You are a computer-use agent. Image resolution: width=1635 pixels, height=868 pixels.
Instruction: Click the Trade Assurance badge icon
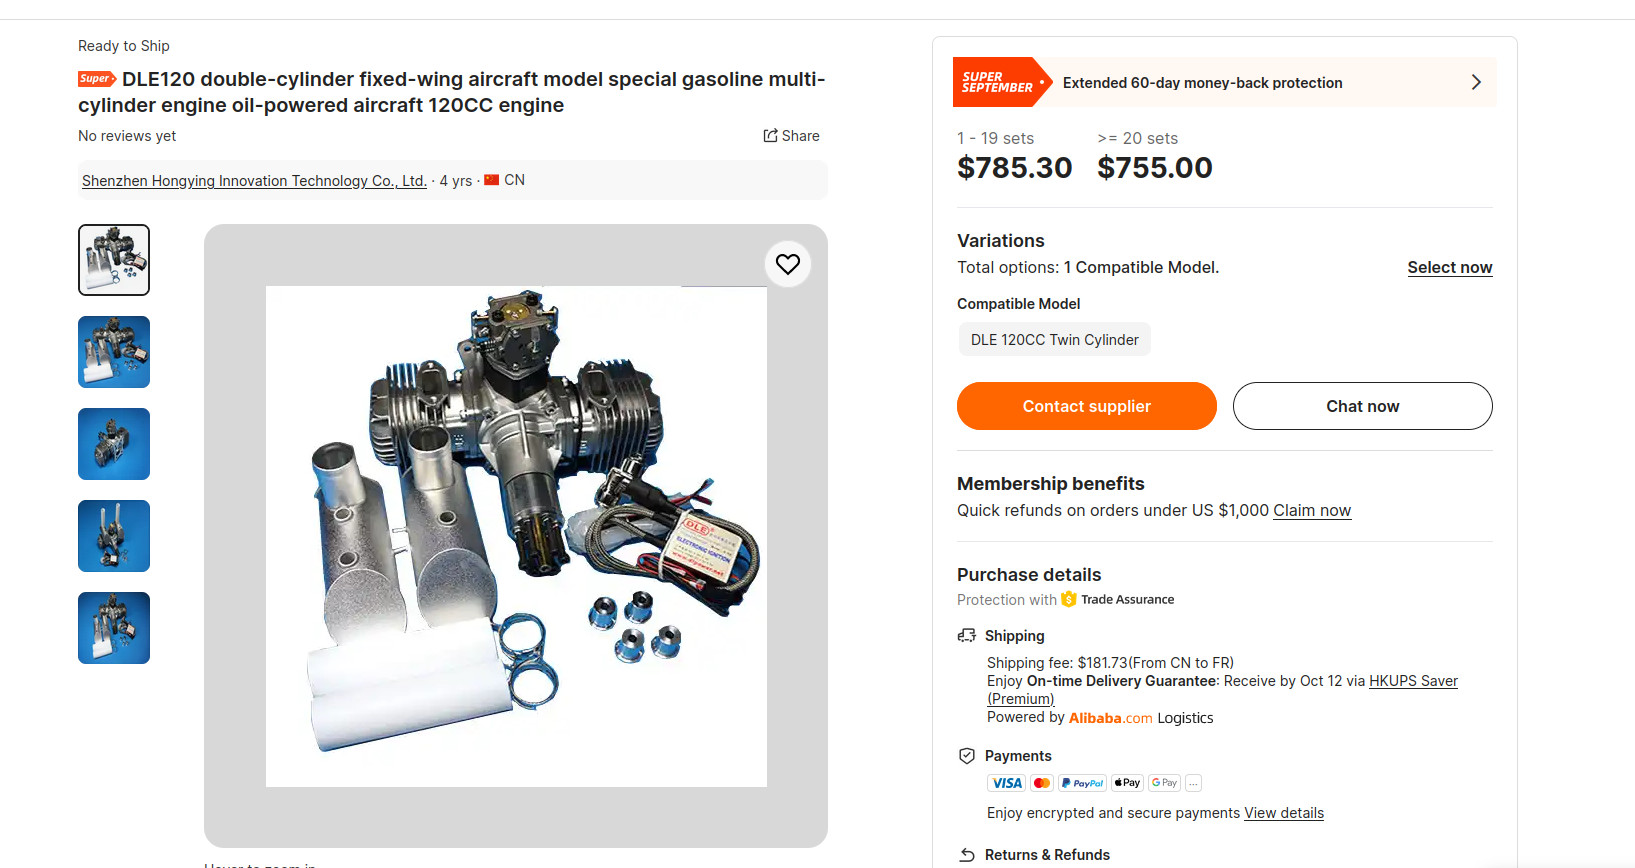pyautogui.click(x=1068, y=599)
